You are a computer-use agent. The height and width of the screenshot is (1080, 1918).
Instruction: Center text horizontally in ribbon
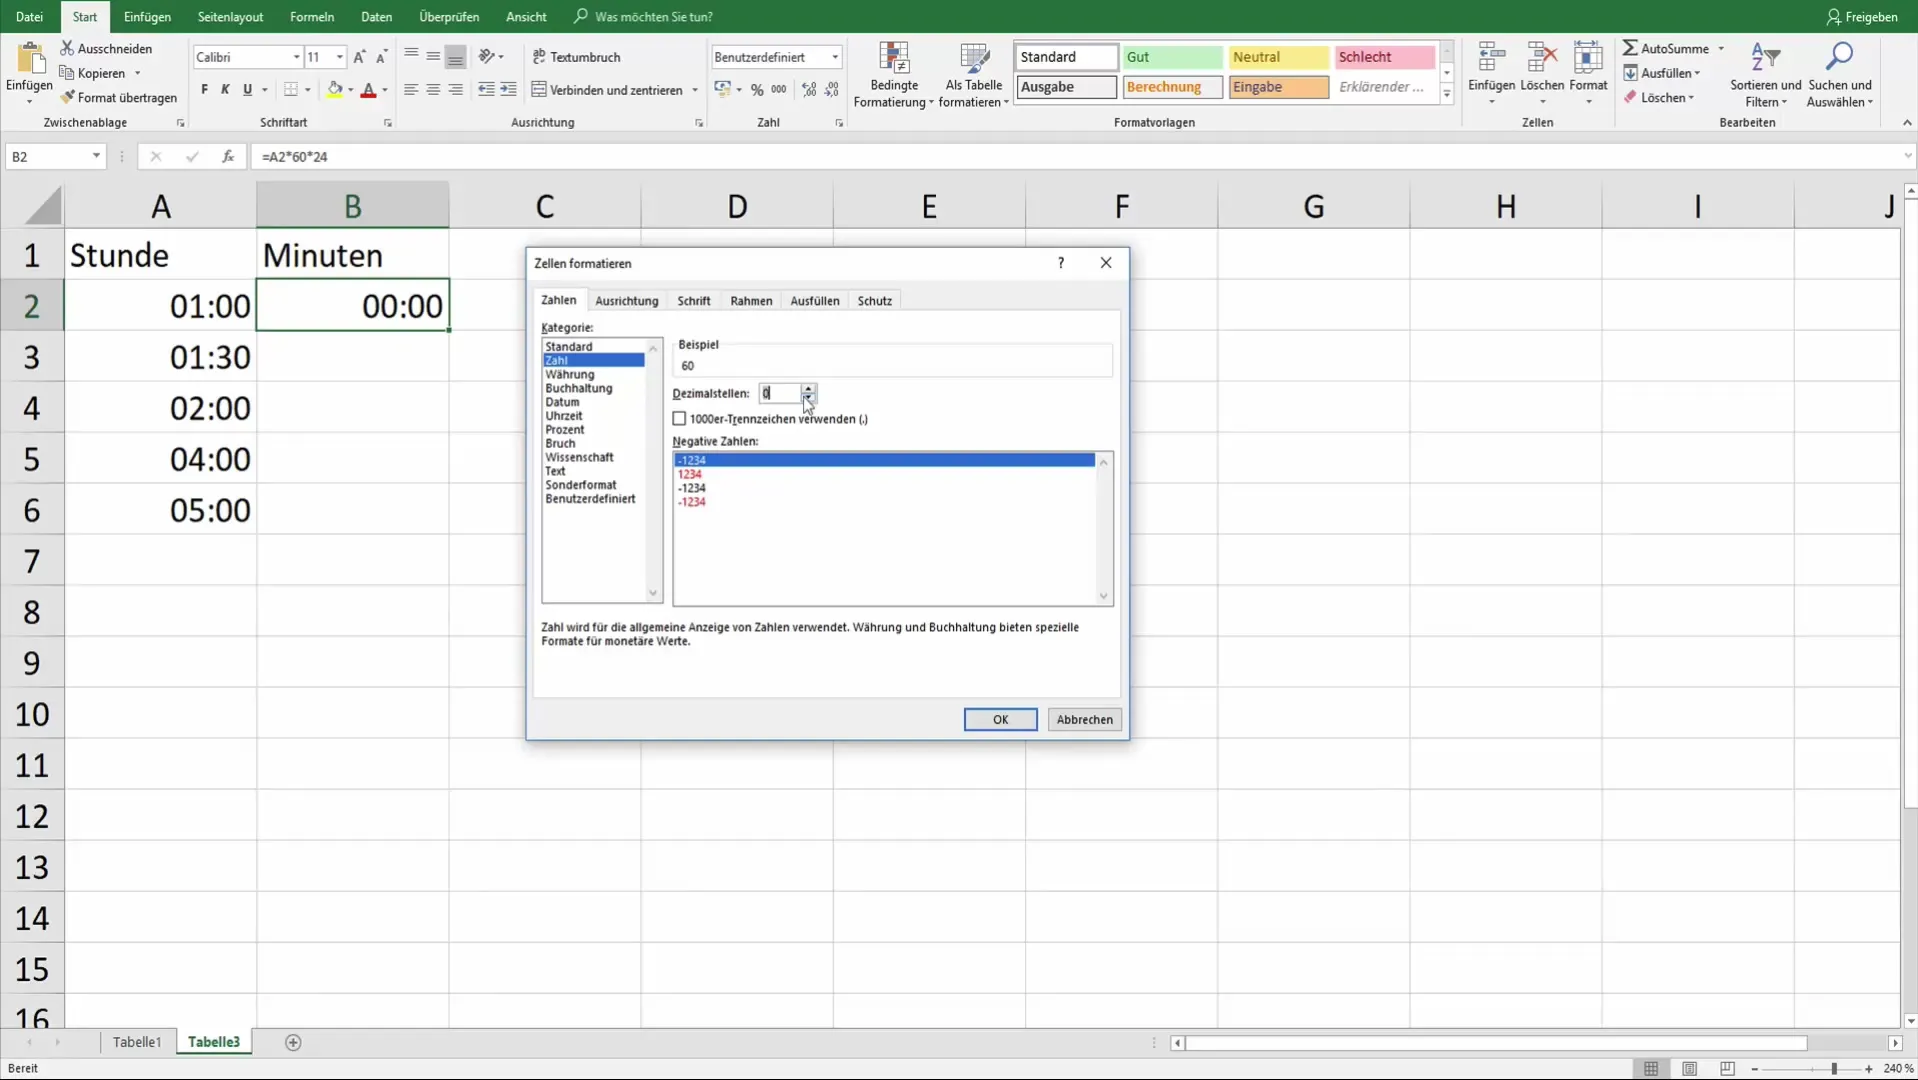pos(433,90)
